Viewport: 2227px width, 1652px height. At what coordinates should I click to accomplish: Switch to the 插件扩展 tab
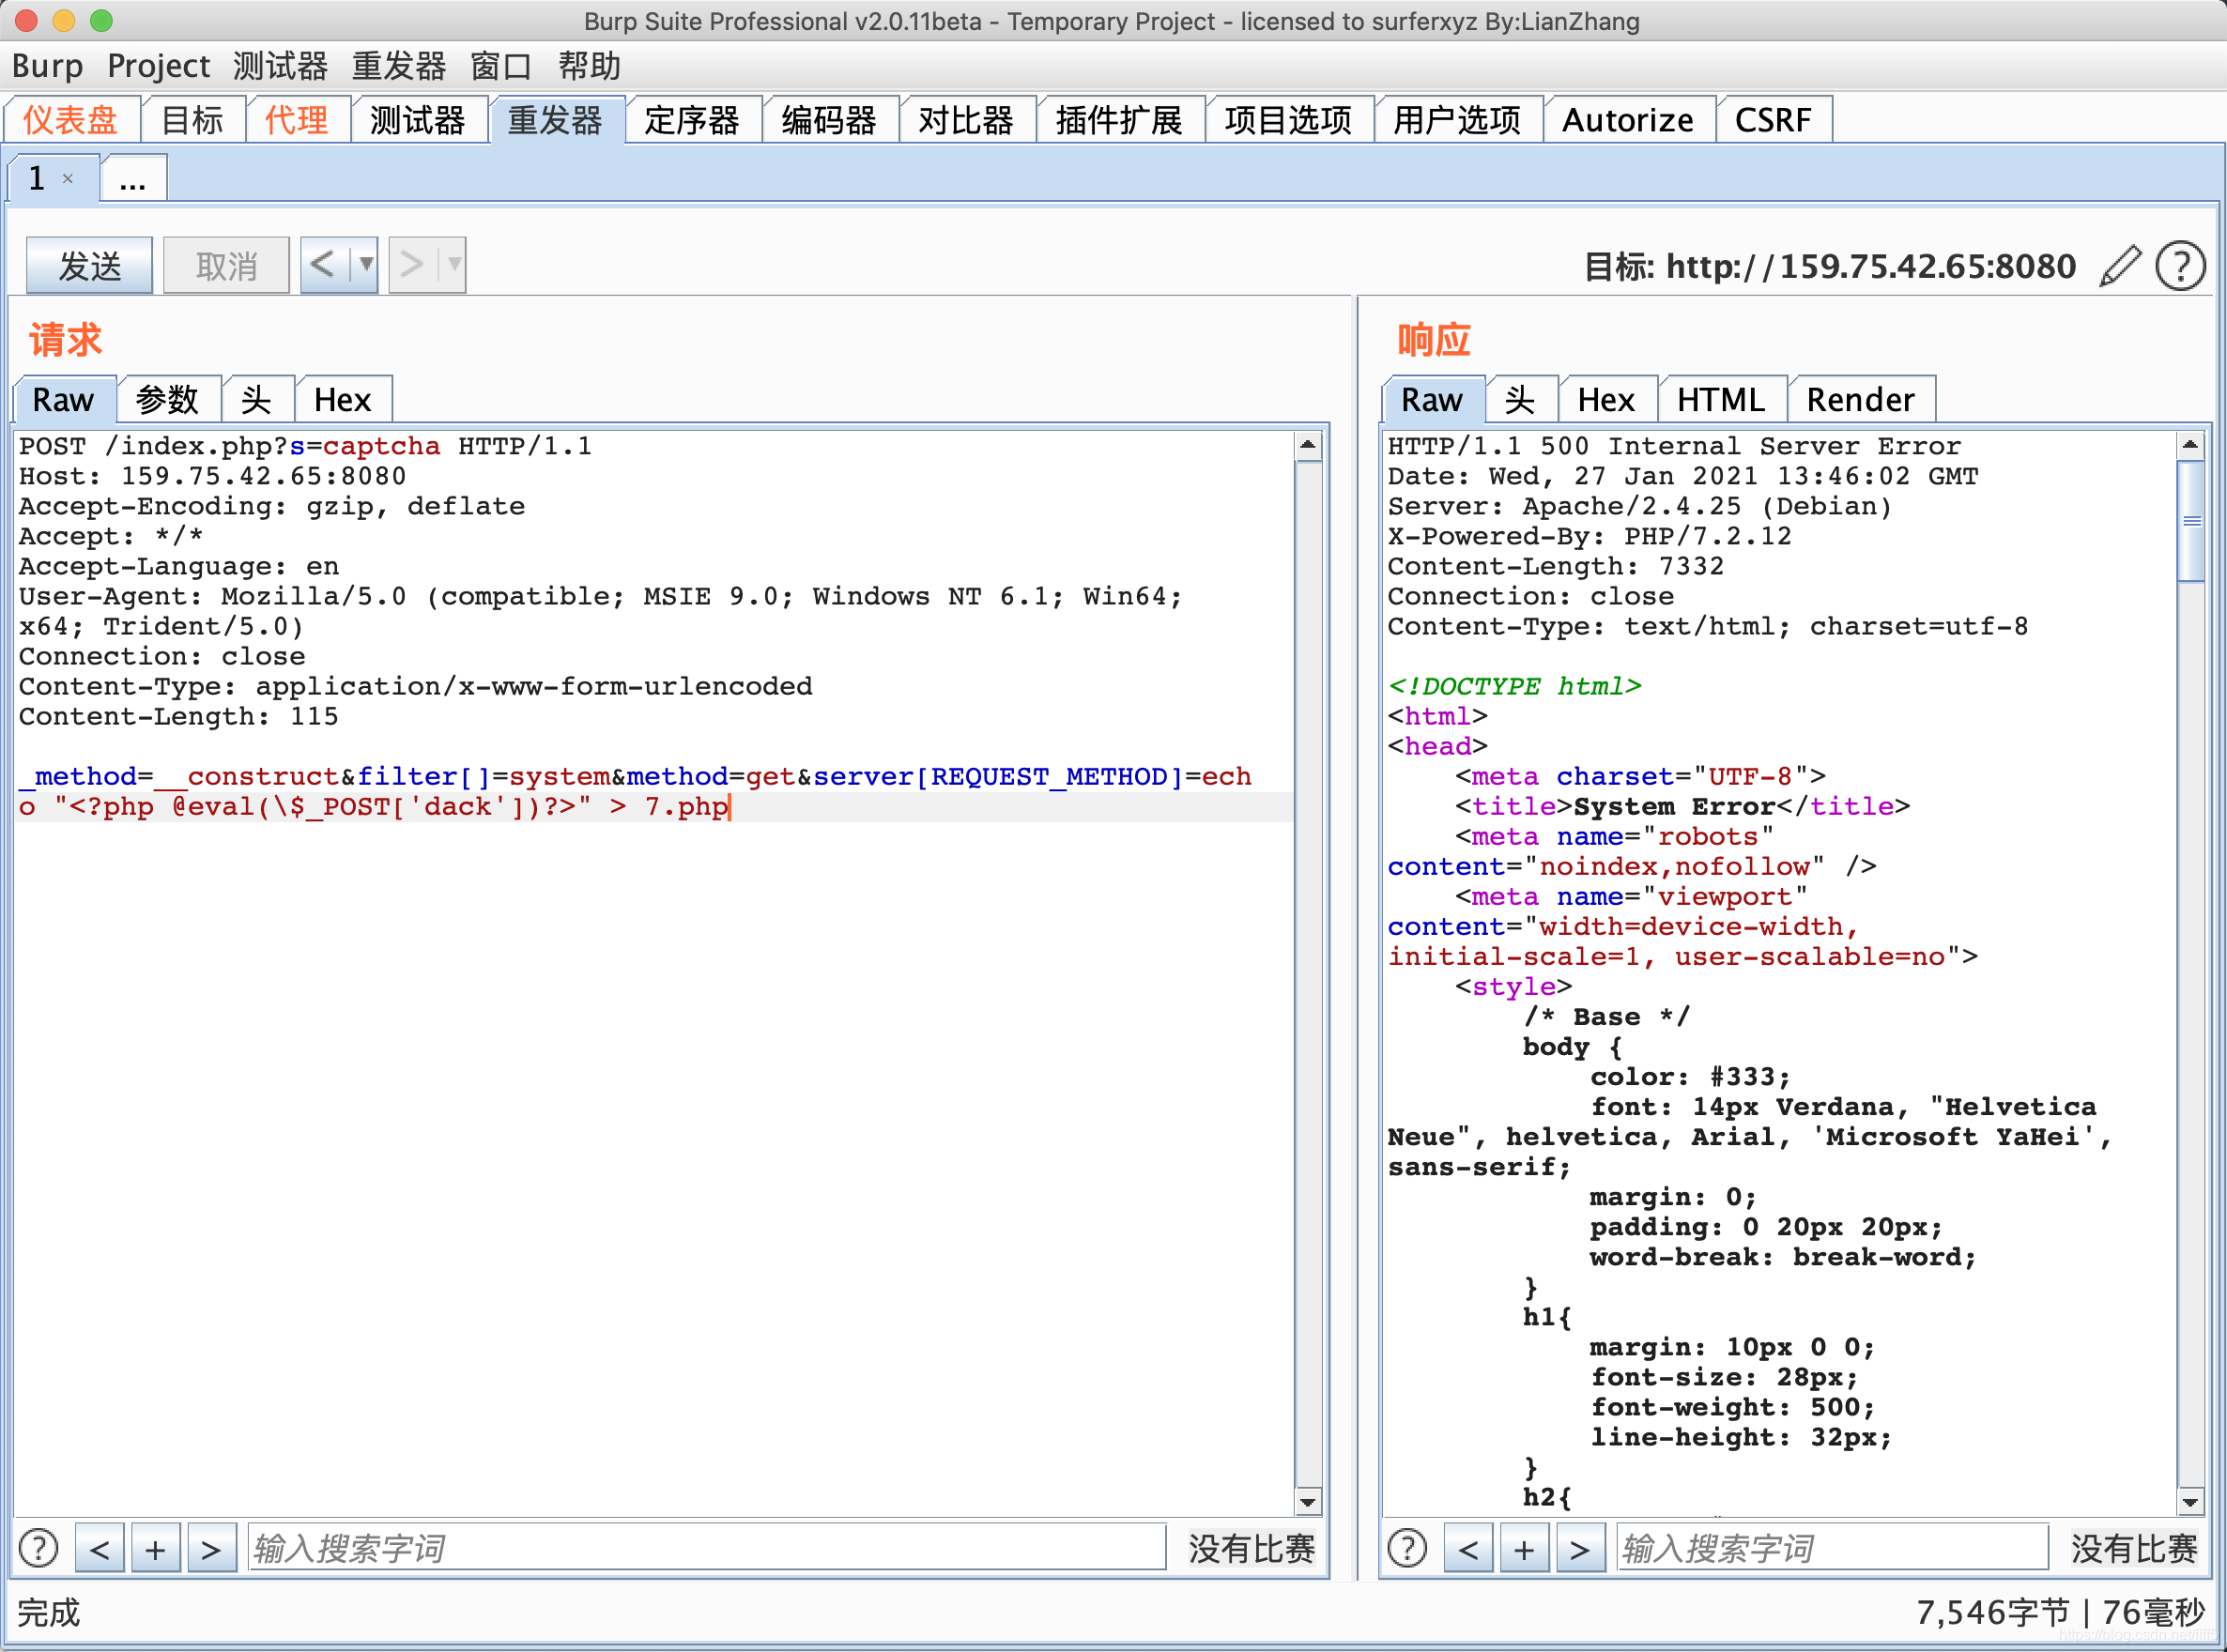(x=1119, y=120)
